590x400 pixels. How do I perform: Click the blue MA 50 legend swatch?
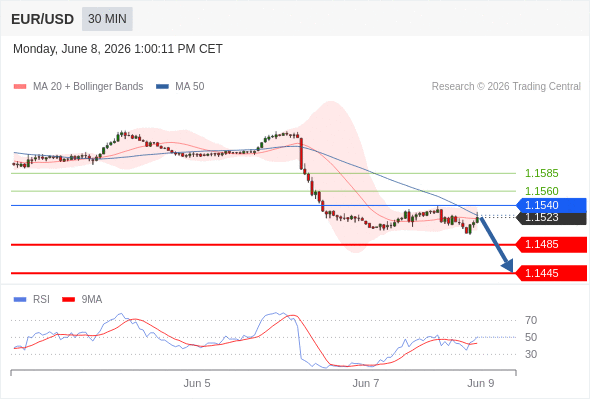pyautogui.click(x=162, y=87)
